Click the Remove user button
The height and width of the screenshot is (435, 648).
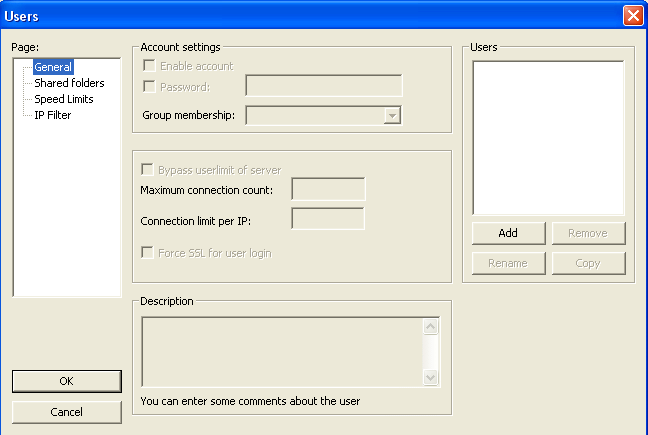(588, 233)
